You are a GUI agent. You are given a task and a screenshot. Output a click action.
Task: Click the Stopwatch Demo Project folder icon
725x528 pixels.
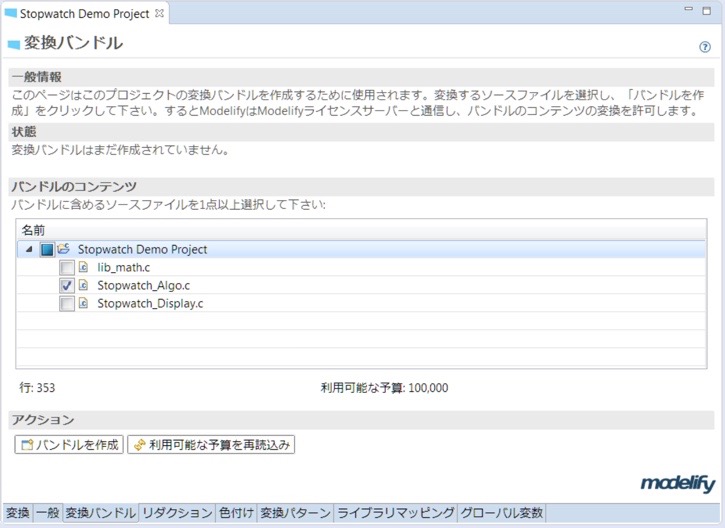64,249
